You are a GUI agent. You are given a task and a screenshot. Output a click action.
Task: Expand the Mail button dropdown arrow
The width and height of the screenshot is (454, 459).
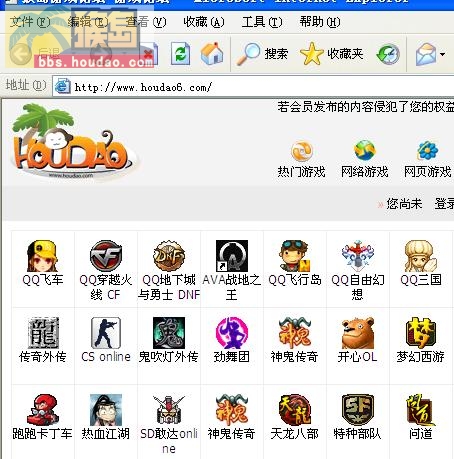click(x=443, y=54)
